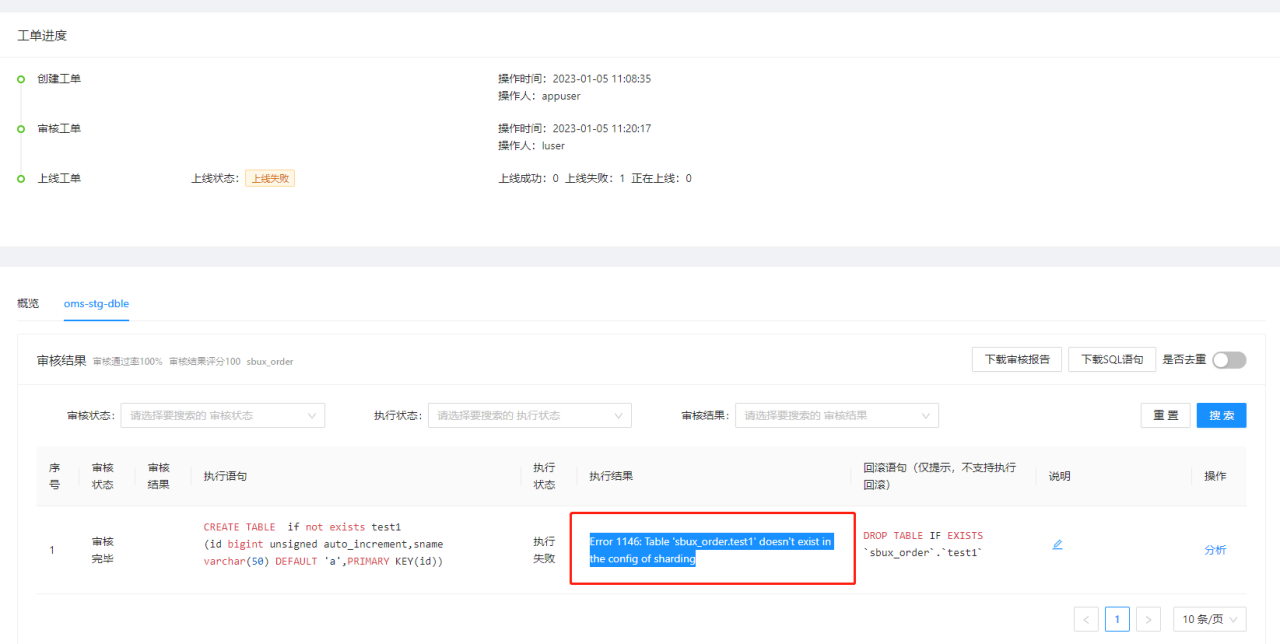Open the 审核状态 dropdown selector
Image resolution: width=1280 pixels, height=644 pixels.
pos(222,415)
